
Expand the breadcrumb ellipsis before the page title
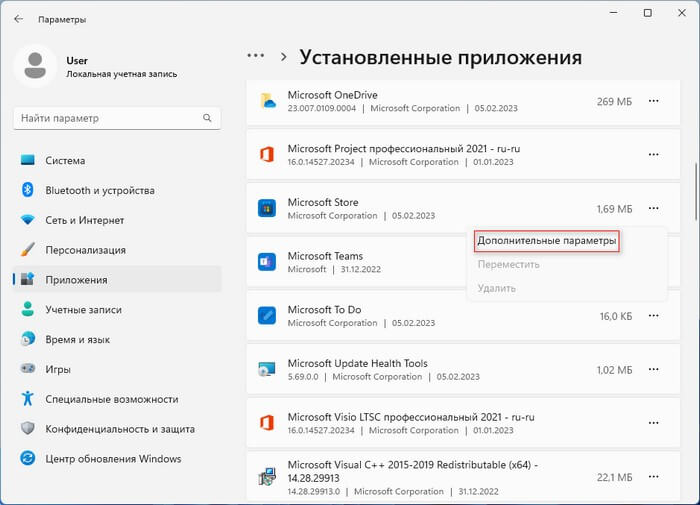[256, 56]
